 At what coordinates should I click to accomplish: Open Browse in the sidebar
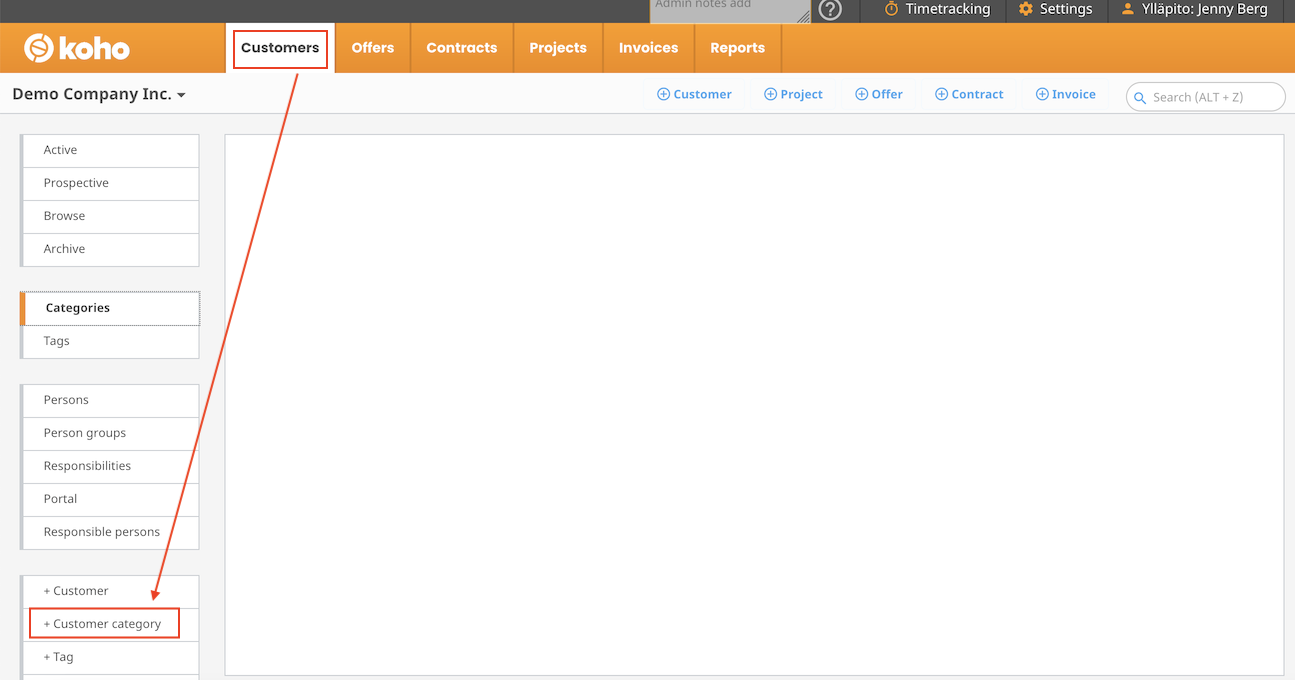pyautogui.click(x=111, y=216)
